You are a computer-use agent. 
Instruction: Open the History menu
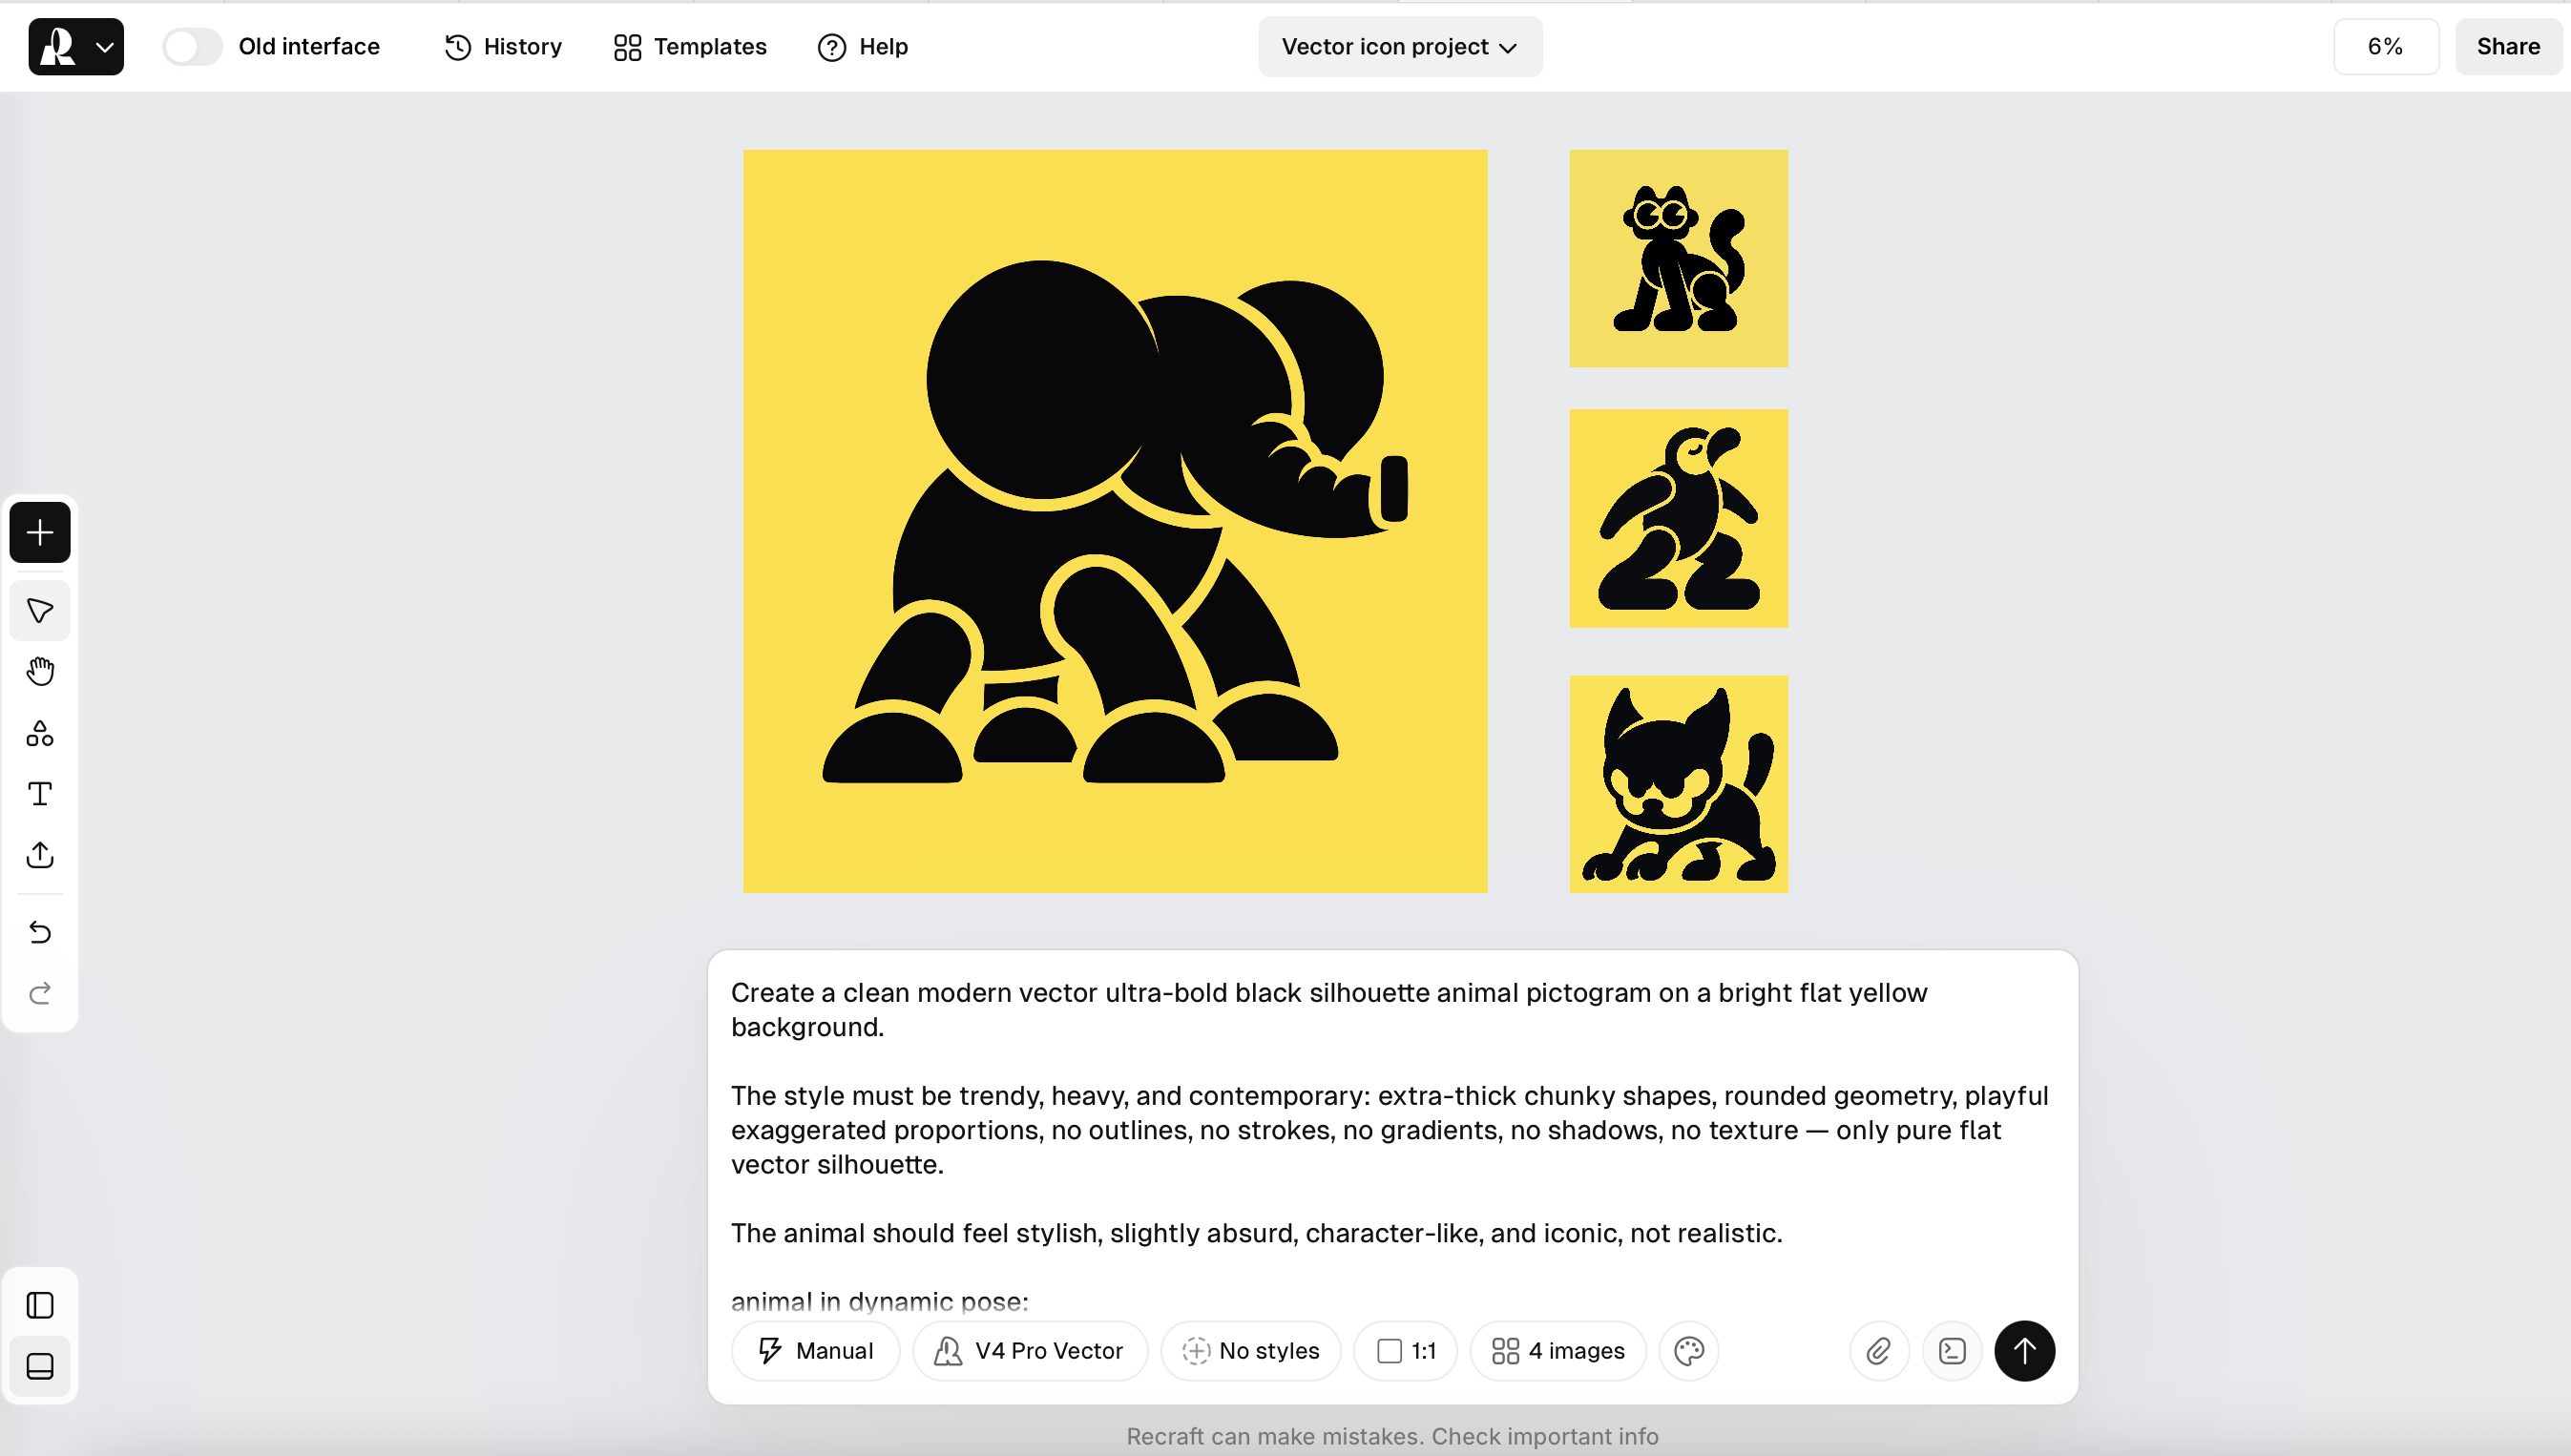[503, 47]
